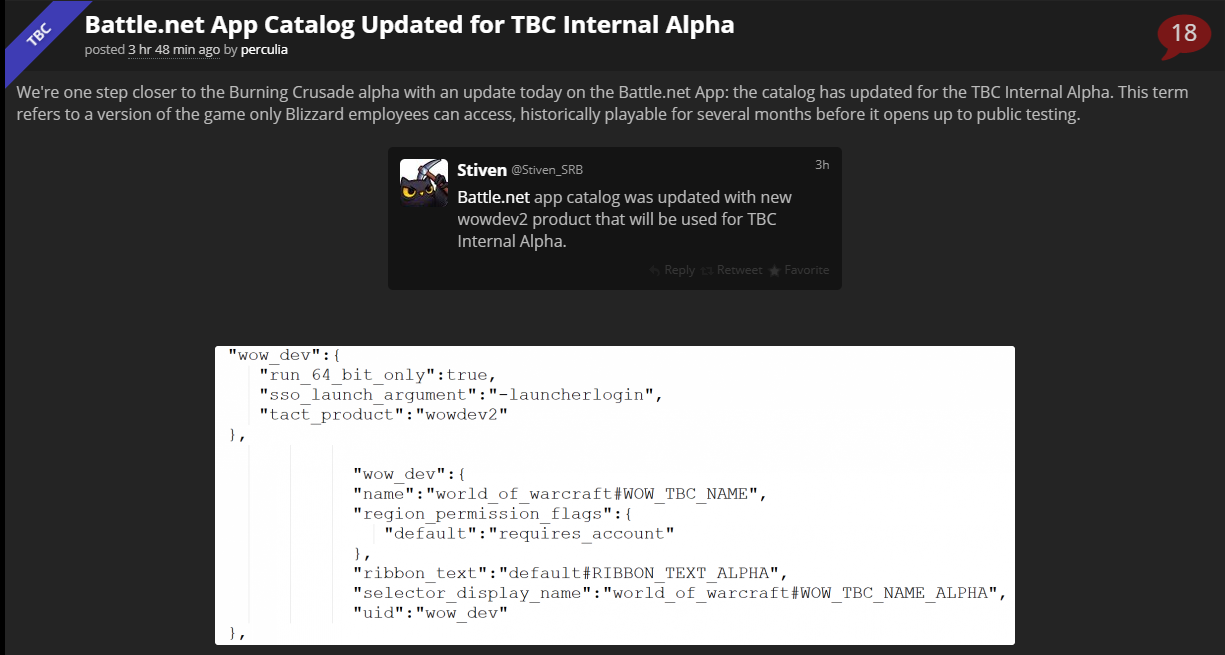Click the tweet's message body text
Viewport: 1225px width, 655px height.
point(625,219)
